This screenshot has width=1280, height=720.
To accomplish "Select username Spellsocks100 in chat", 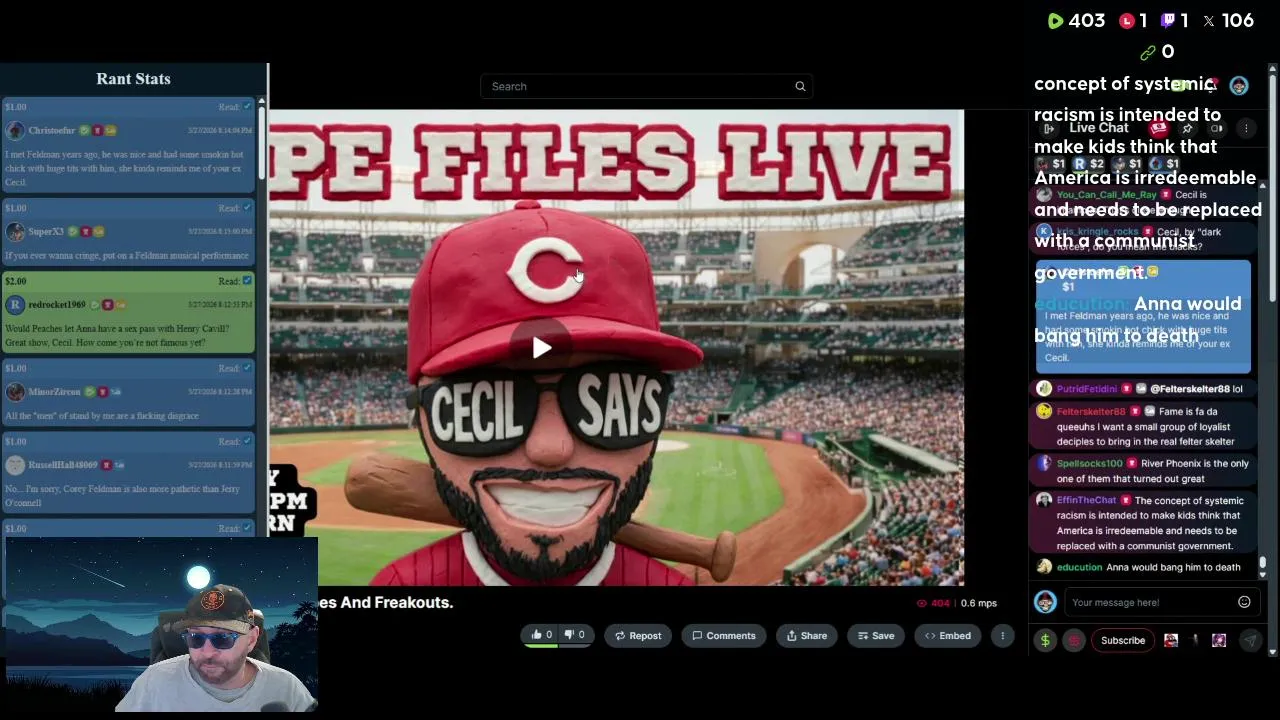I will point(1090,464).
